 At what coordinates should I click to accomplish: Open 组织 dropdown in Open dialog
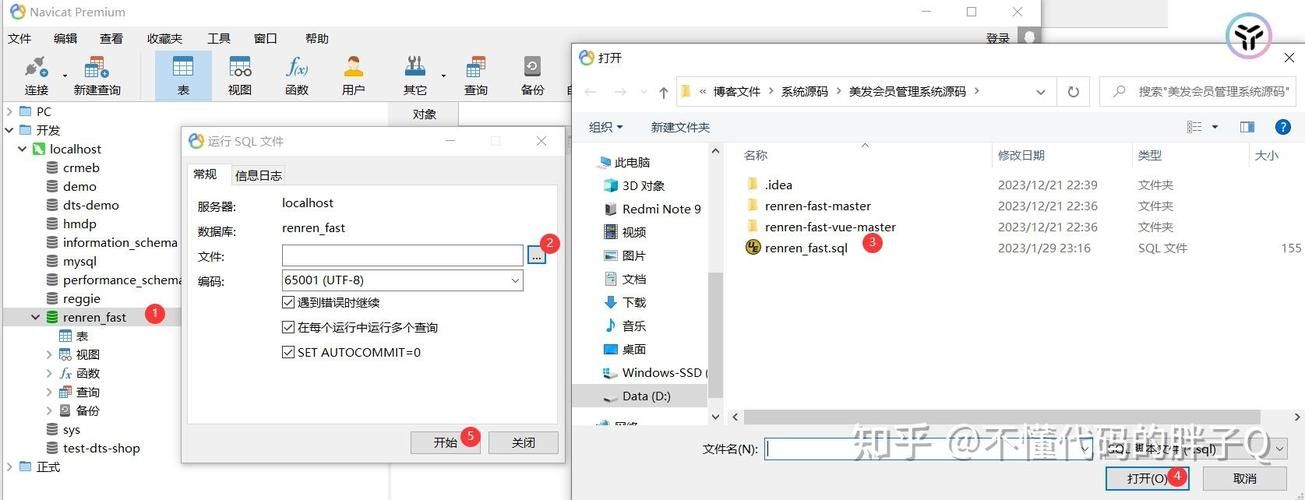point(605,127)
